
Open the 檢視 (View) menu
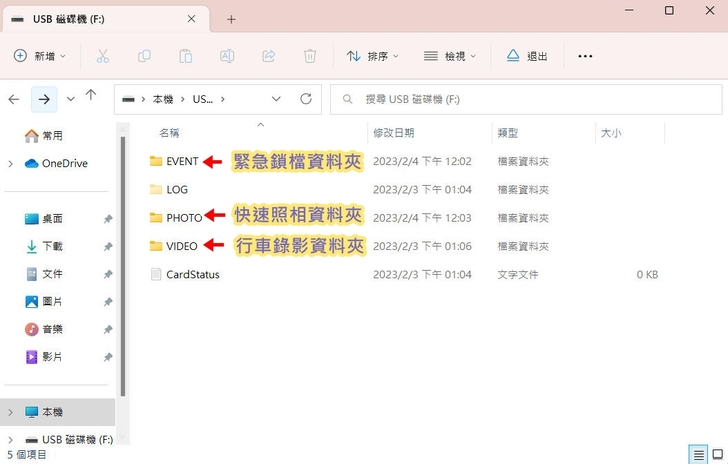[x=450, y=56]
